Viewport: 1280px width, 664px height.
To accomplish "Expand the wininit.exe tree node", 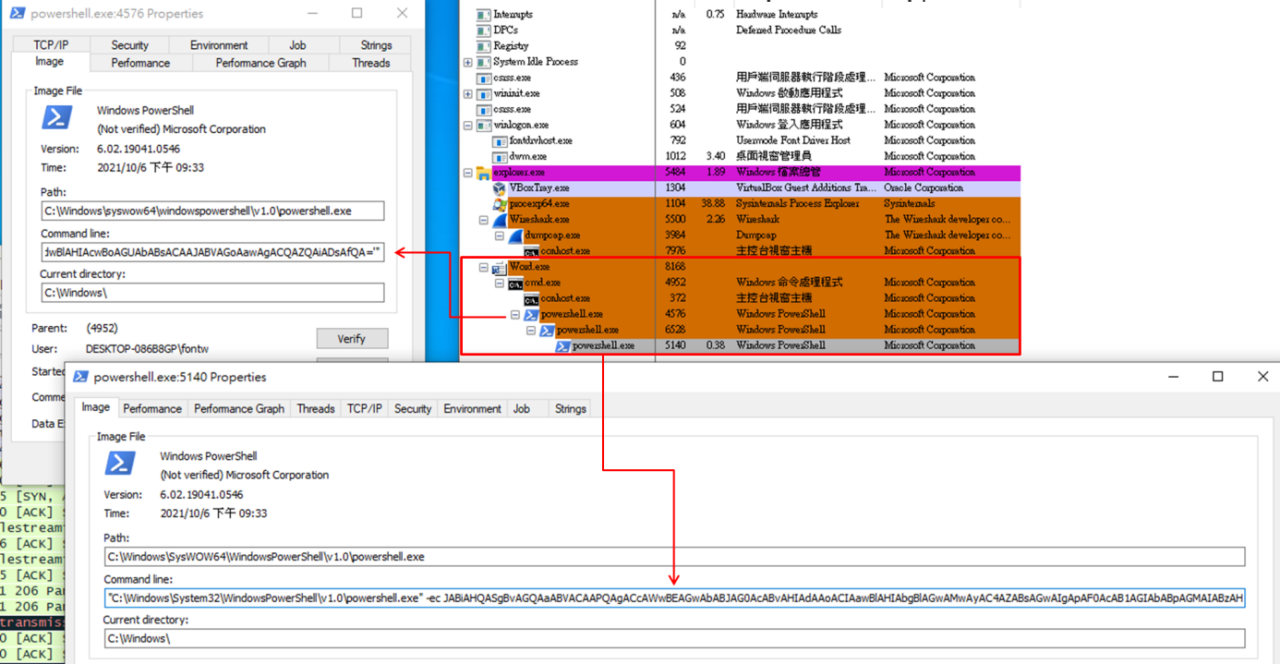I will tap(468, 93).
